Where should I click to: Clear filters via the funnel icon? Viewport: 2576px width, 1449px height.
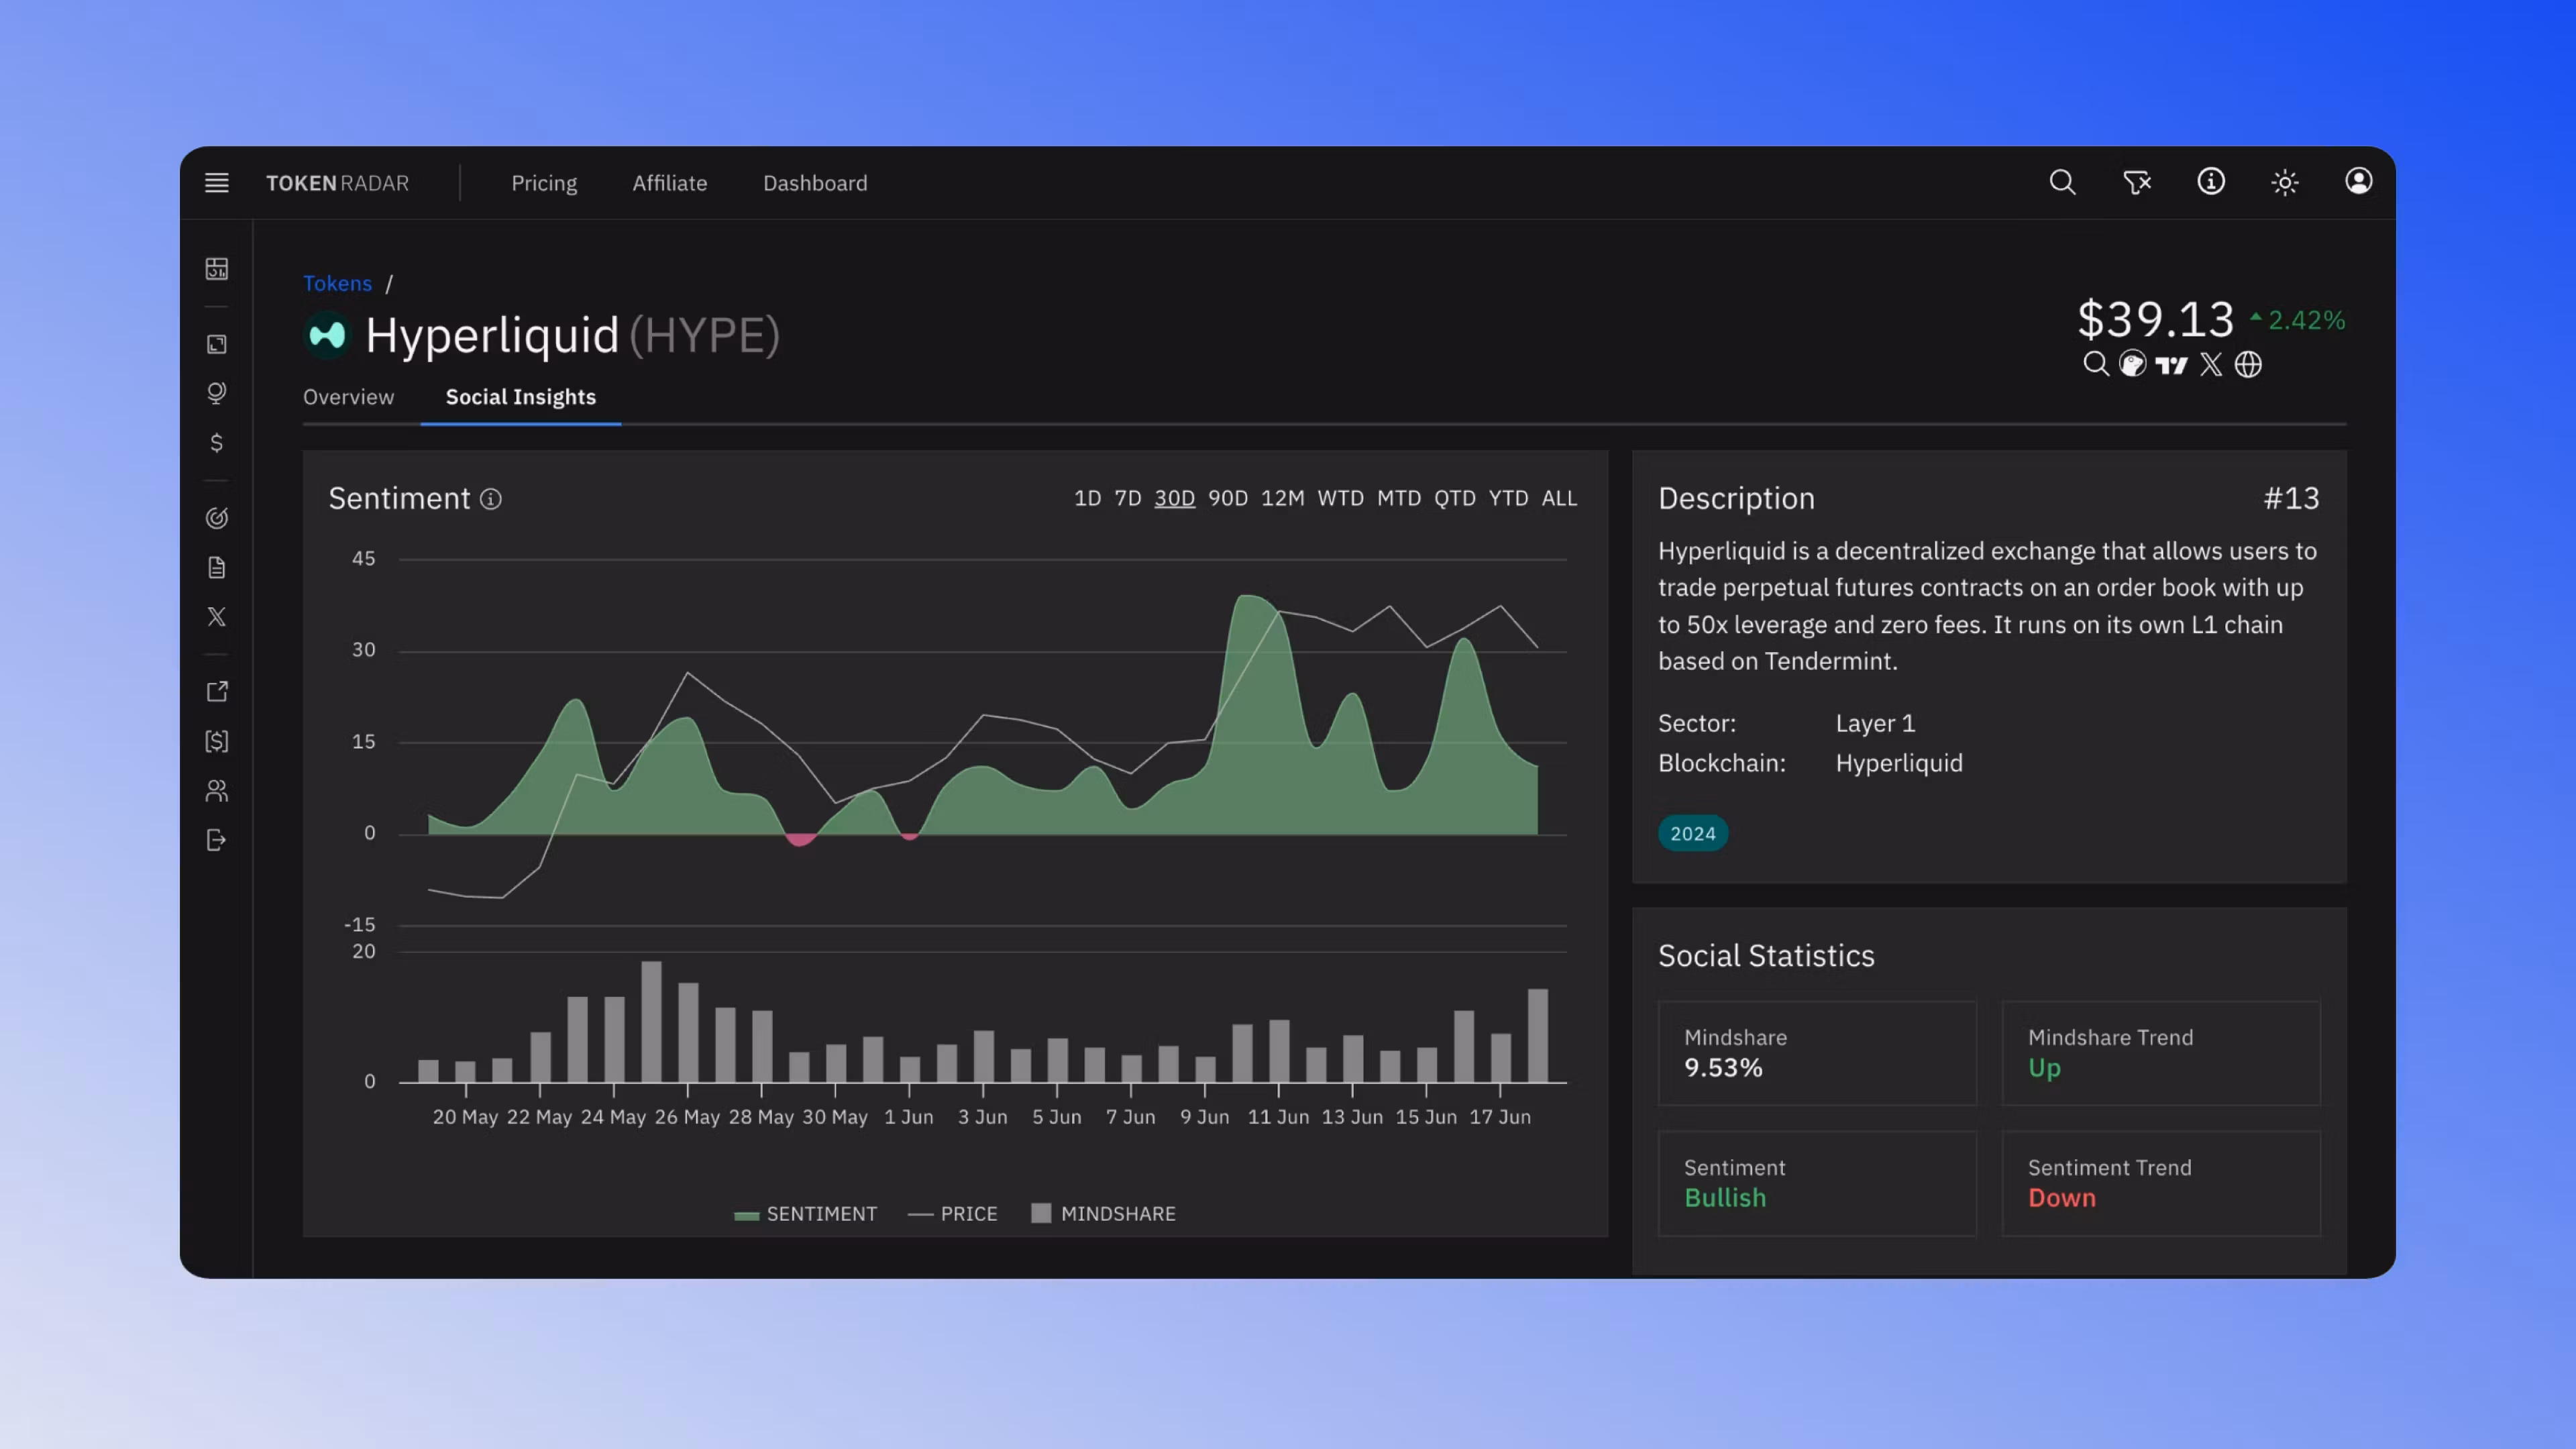click(2136, 182)
